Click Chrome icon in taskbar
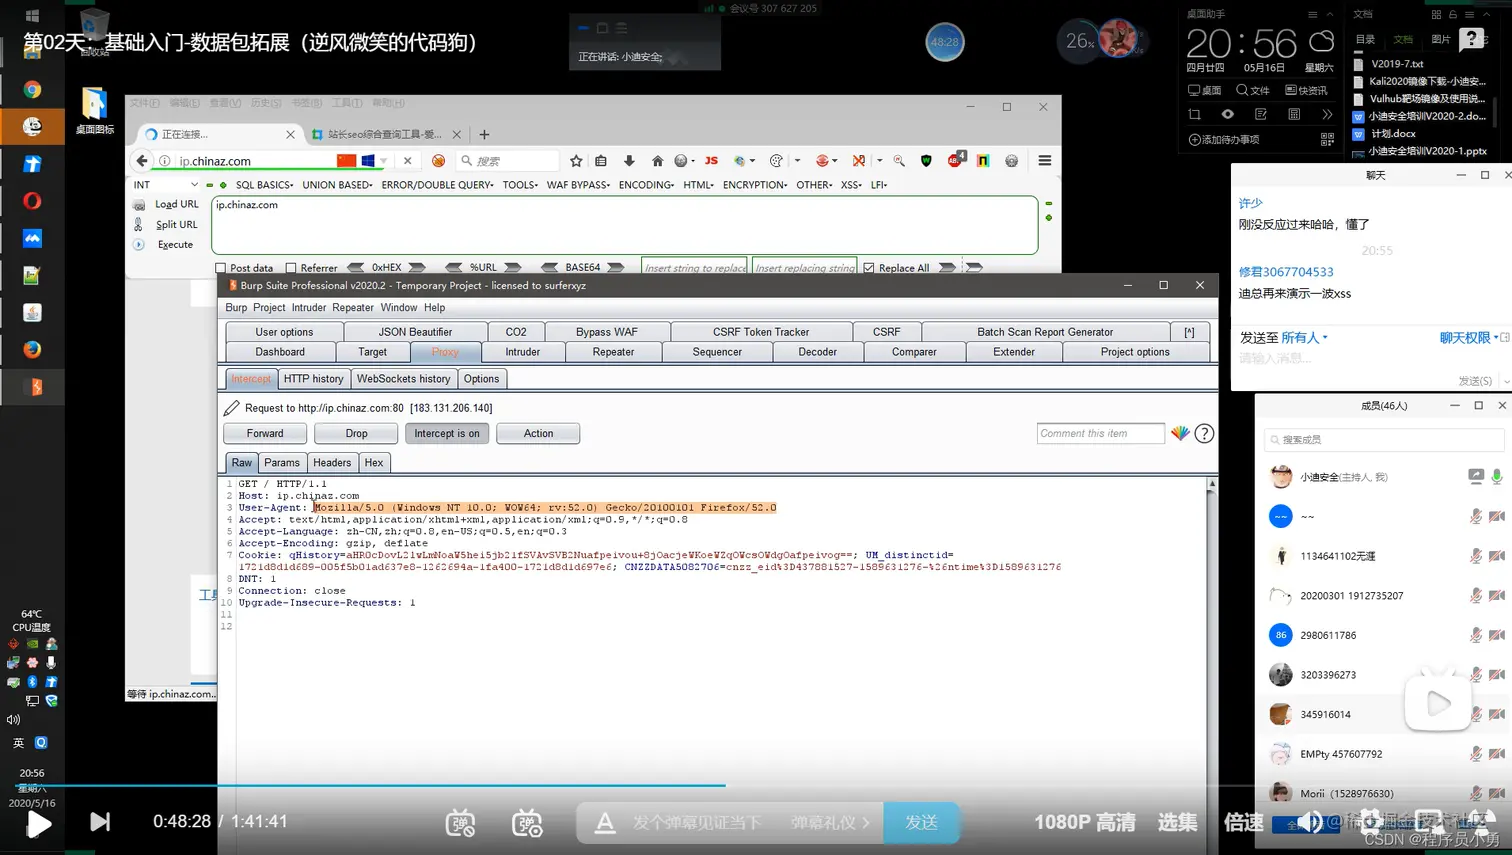Viewport: 1512px width, 855px height. tap(32, 89)
